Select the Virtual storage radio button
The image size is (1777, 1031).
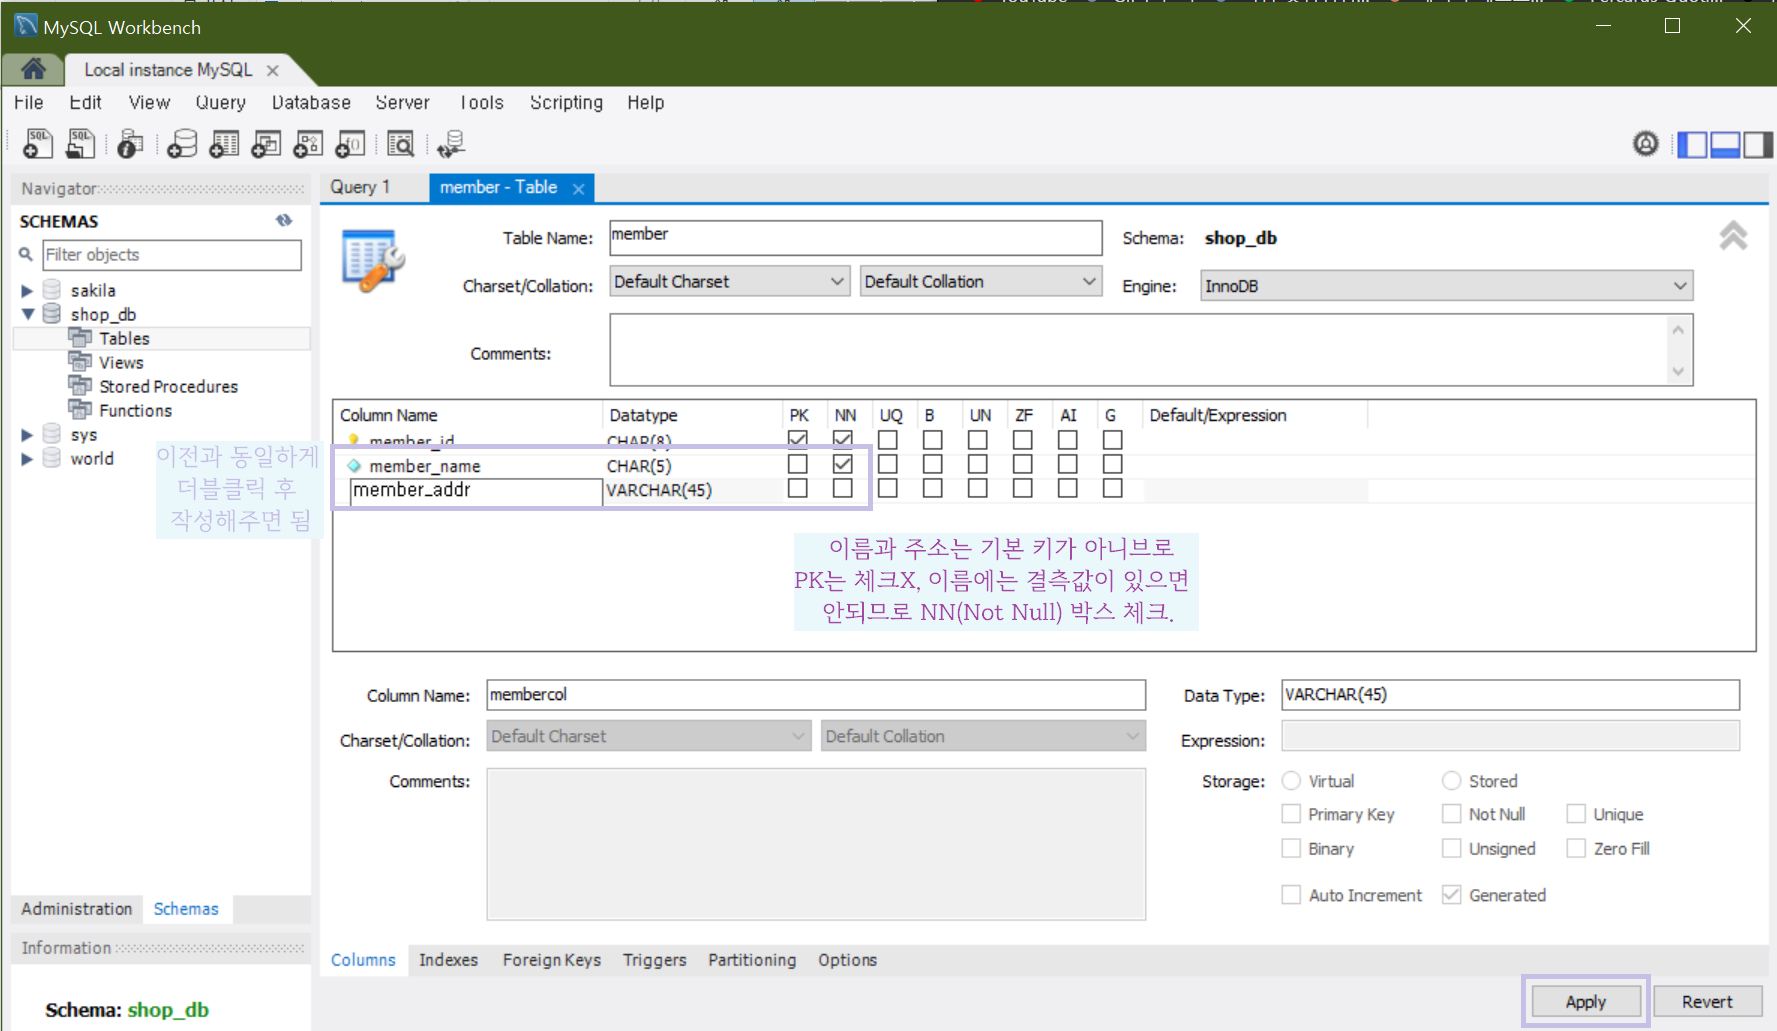coord(1291,781)
